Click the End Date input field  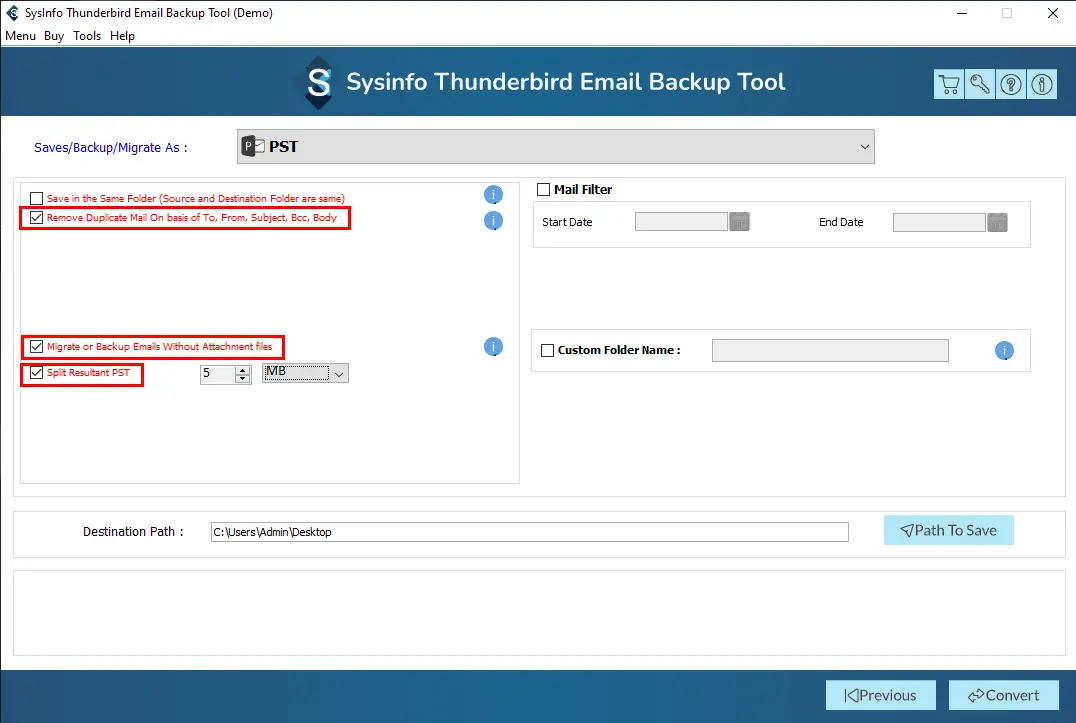pos(939,222)
